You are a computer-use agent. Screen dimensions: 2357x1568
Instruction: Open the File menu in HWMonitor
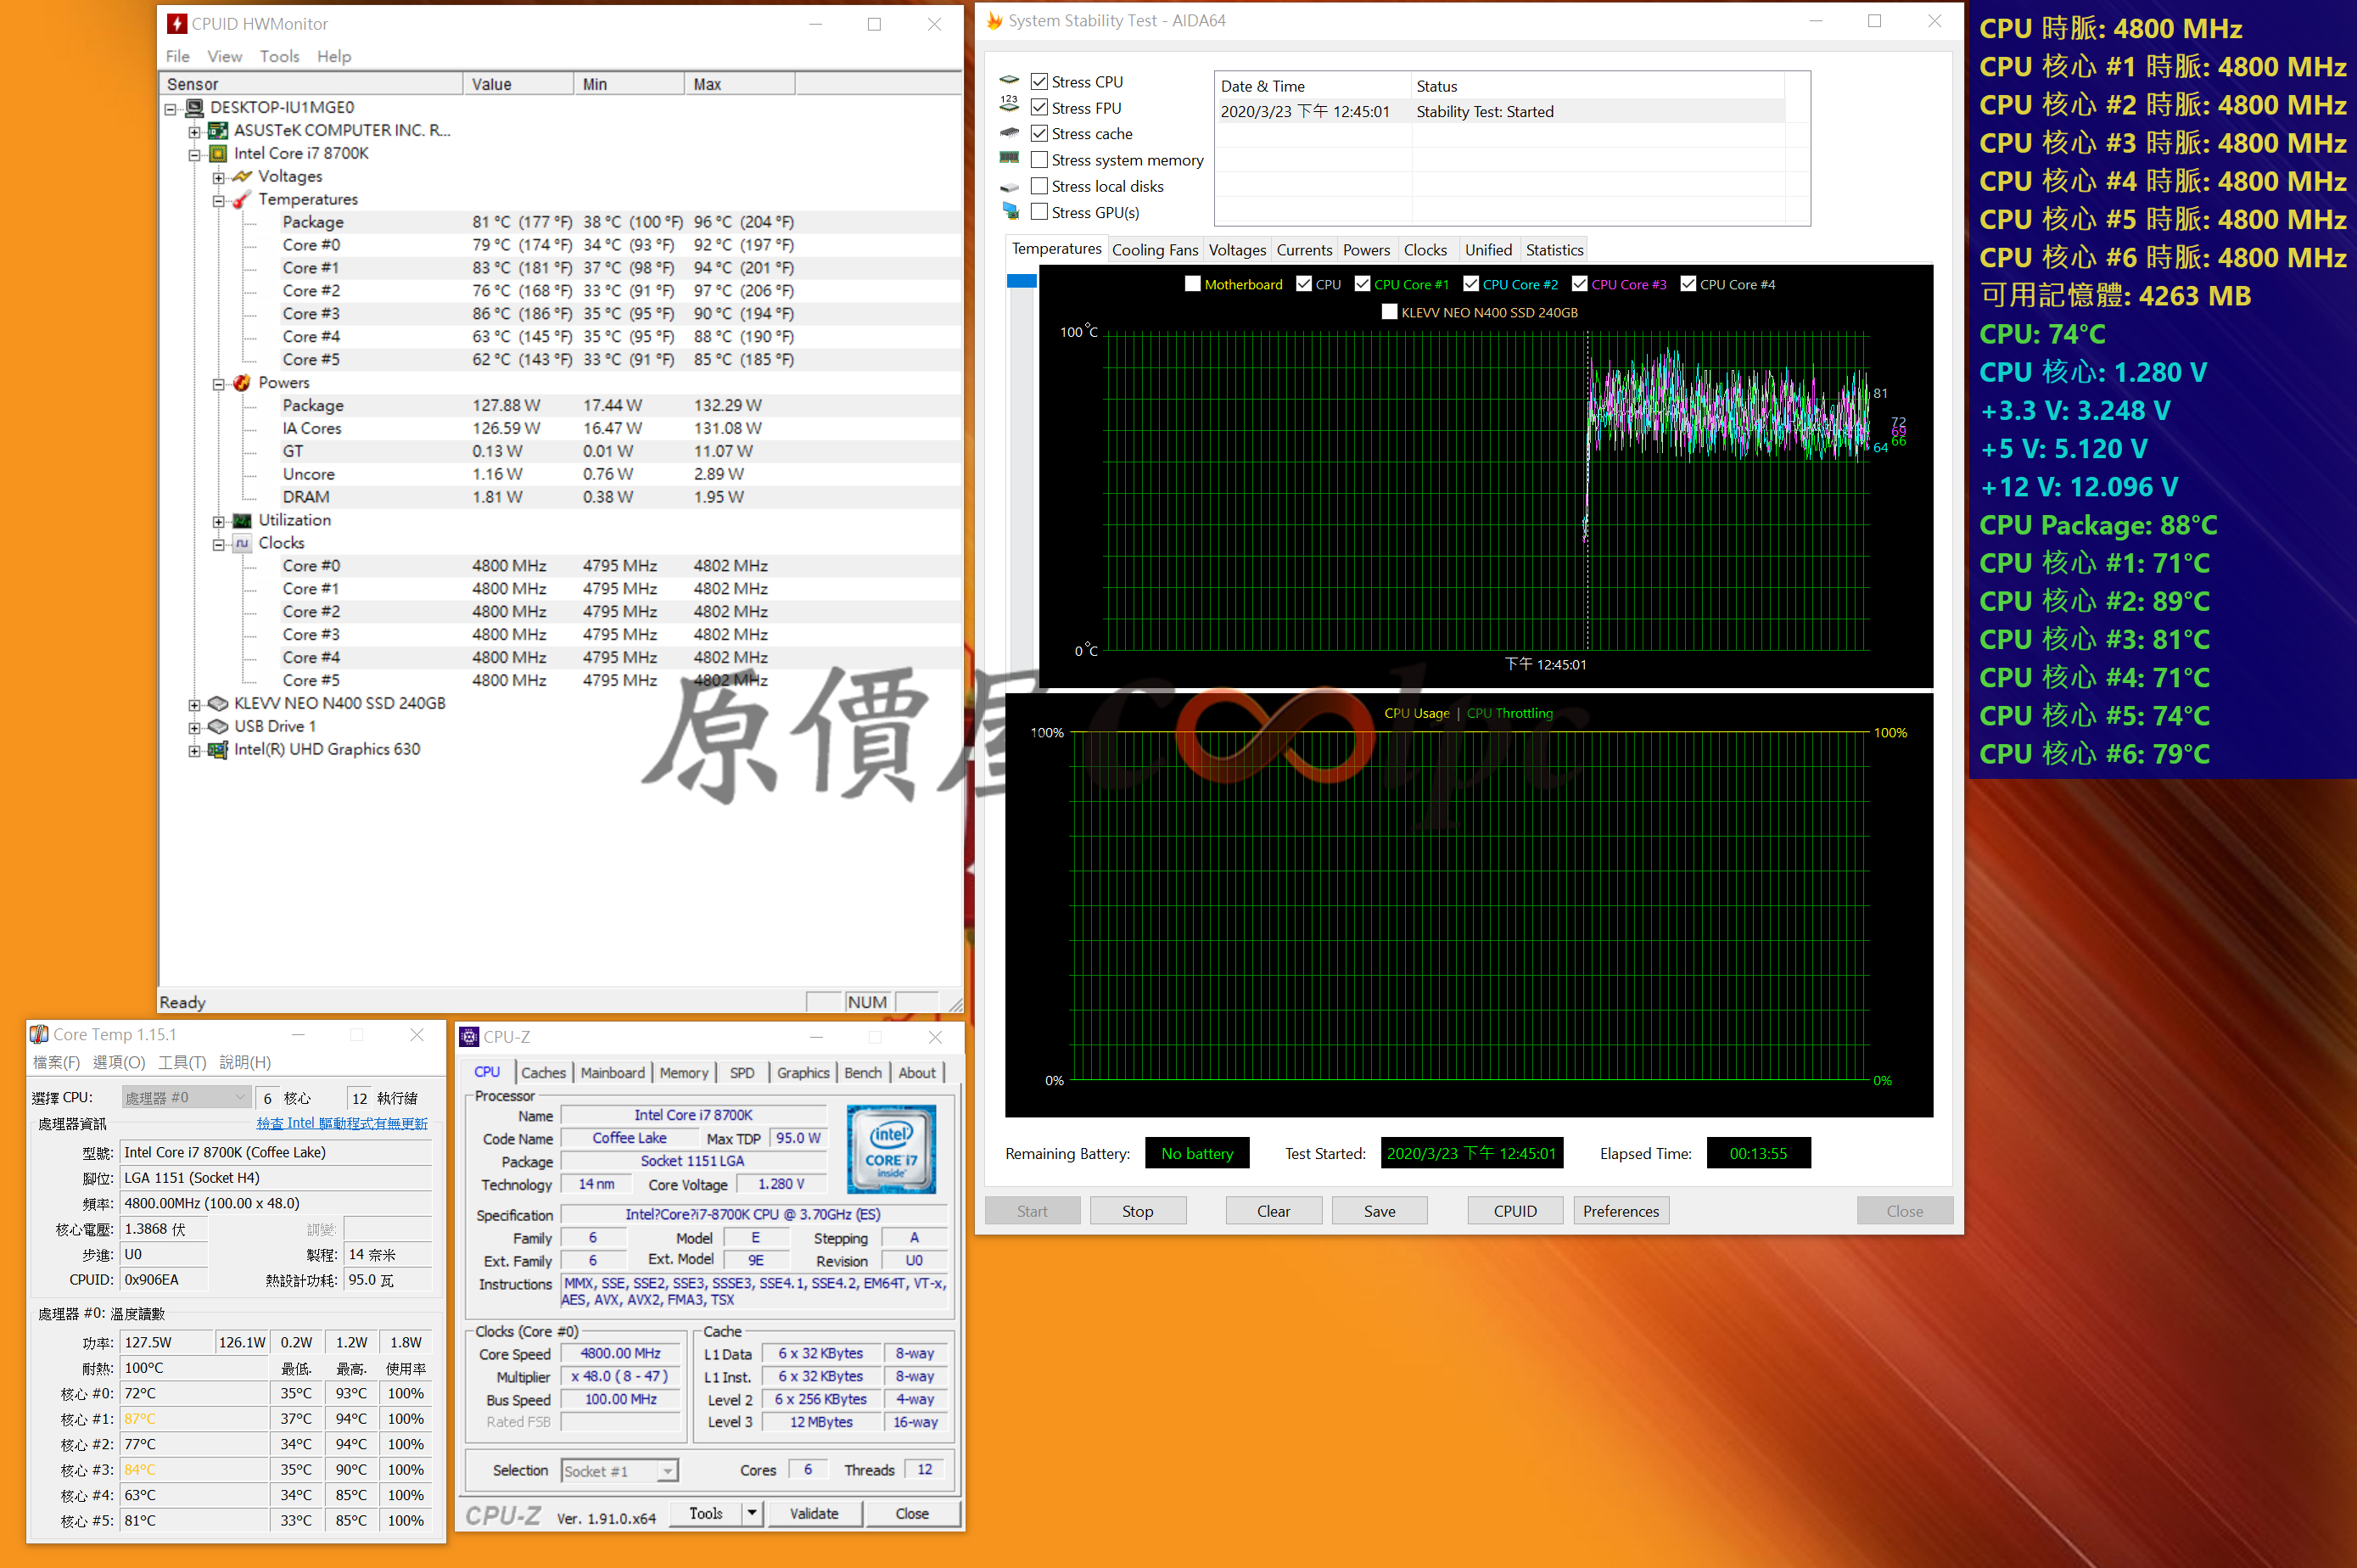point(177,56)
